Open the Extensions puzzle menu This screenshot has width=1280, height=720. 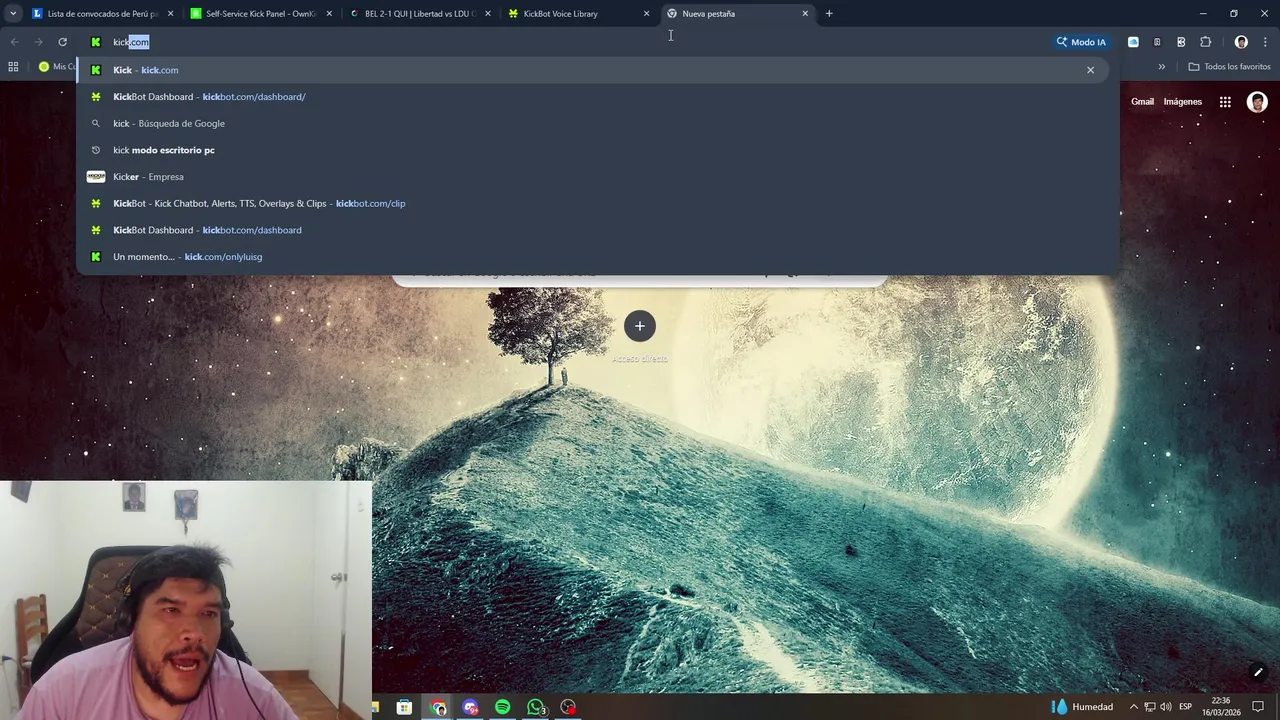point(1205,42)
